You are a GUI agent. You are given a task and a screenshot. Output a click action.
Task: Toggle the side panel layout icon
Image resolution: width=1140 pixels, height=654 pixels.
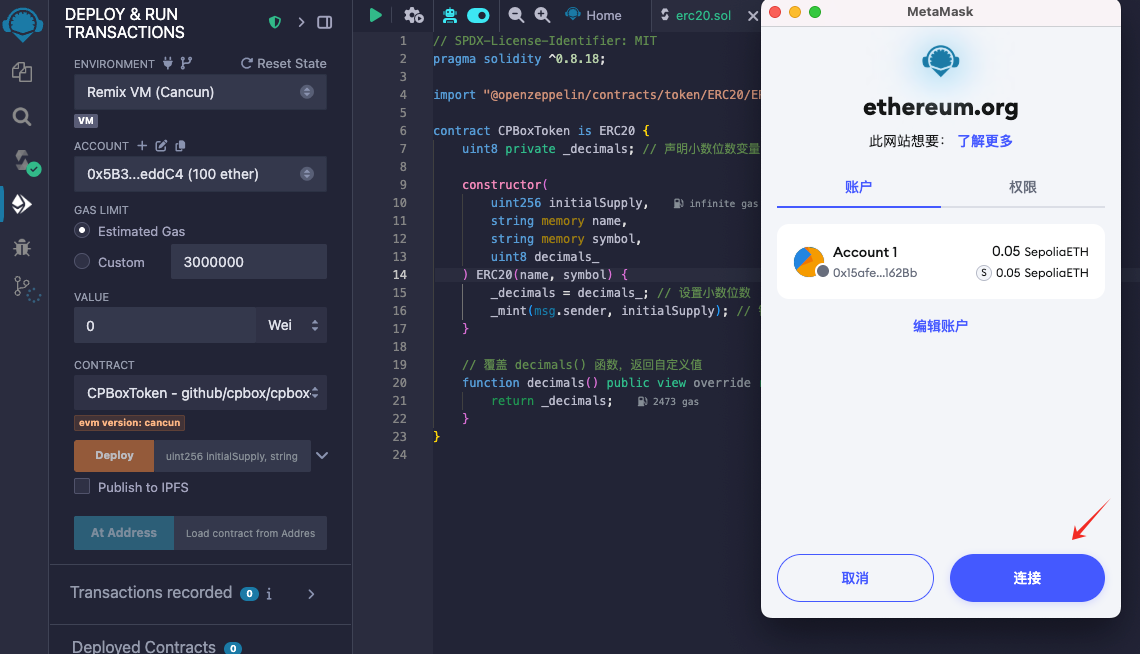pos(325,23)
